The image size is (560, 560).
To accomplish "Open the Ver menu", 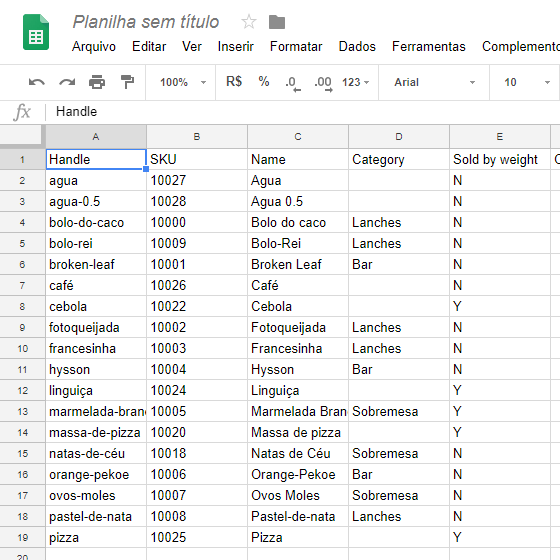I will [x=192, y=47].
